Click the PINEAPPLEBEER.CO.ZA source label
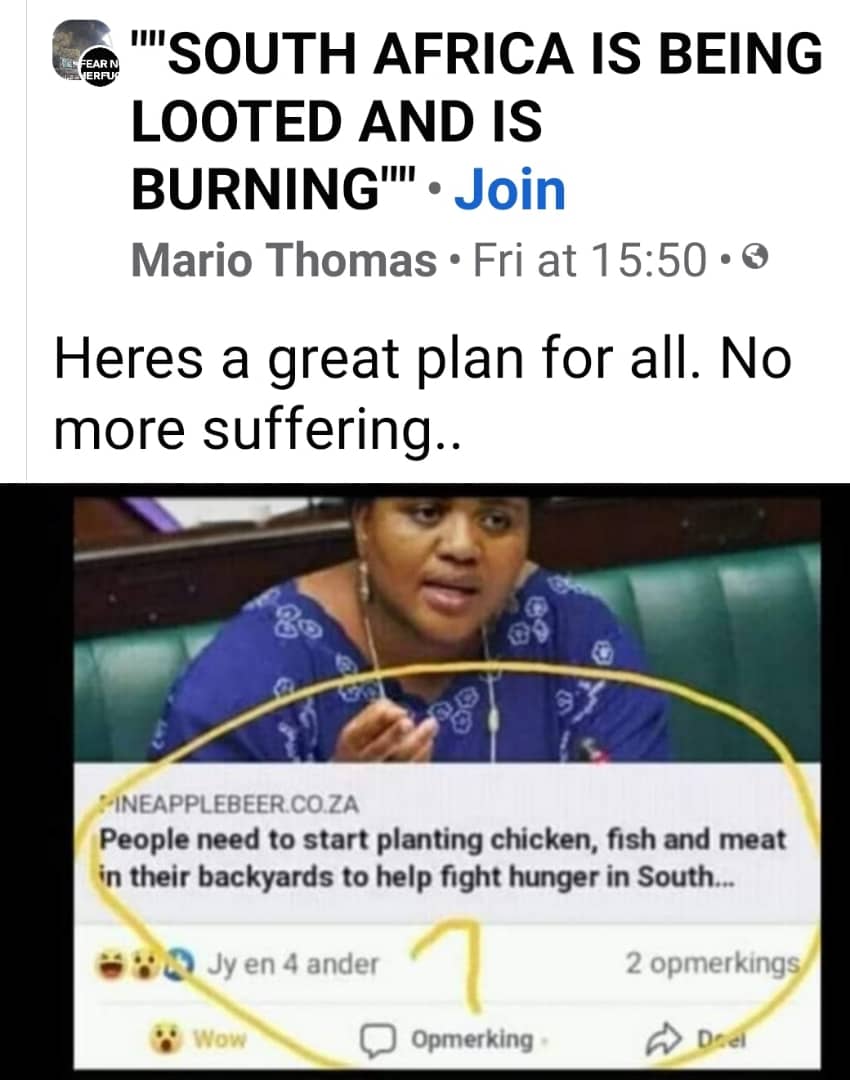 click(x=229, y=804)
